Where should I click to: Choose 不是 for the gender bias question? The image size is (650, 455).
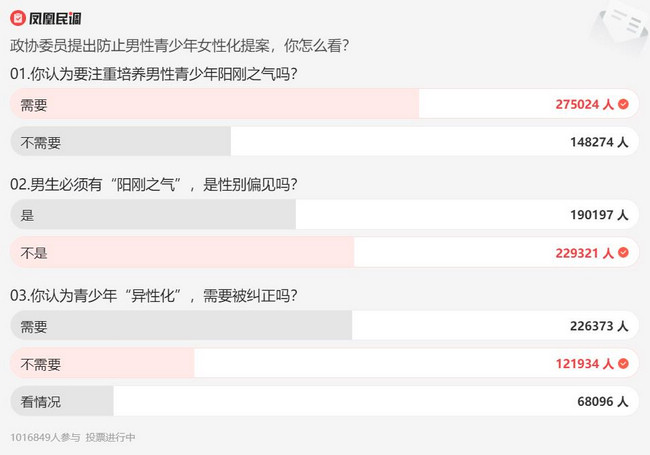[x=324, y=252]
